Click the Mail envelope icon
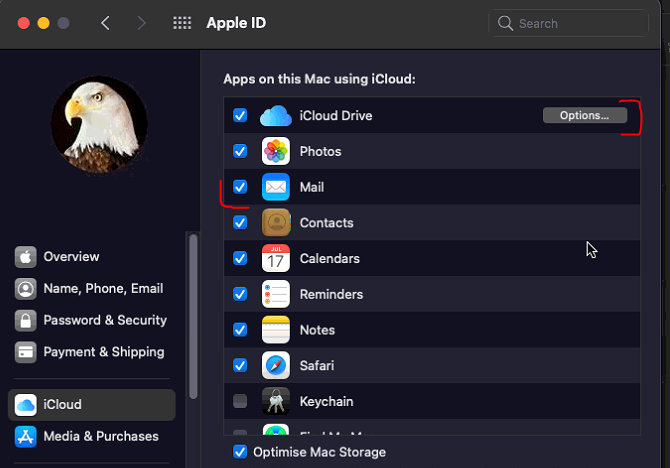This screenshot has height=468, width=670. (276, 187)
